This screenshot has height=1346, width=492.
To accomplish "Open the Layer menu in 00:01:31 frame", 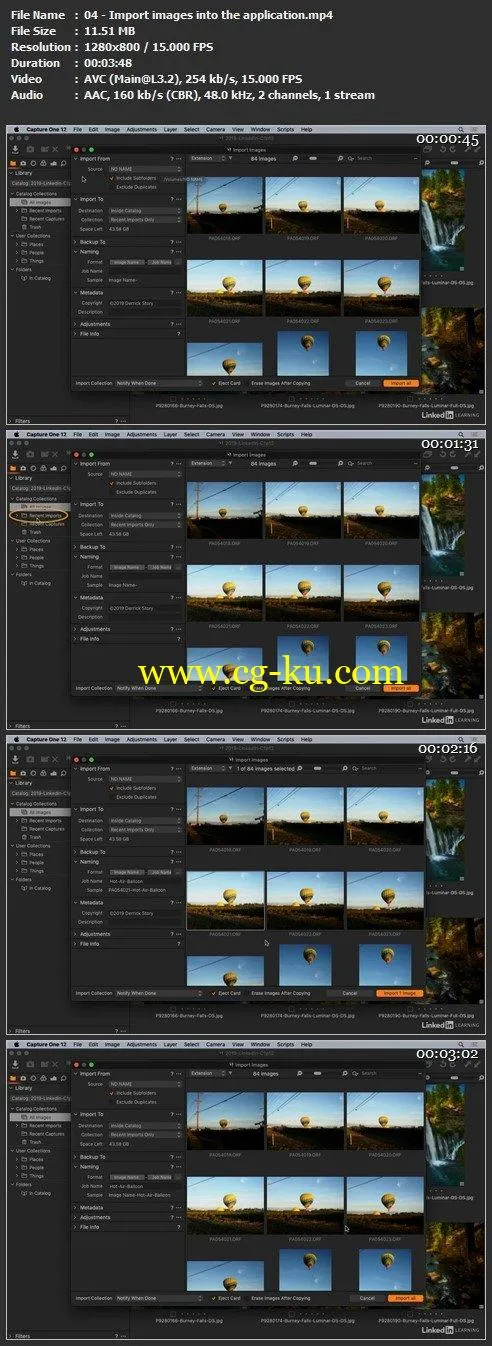I will click(x=170, y=435).
